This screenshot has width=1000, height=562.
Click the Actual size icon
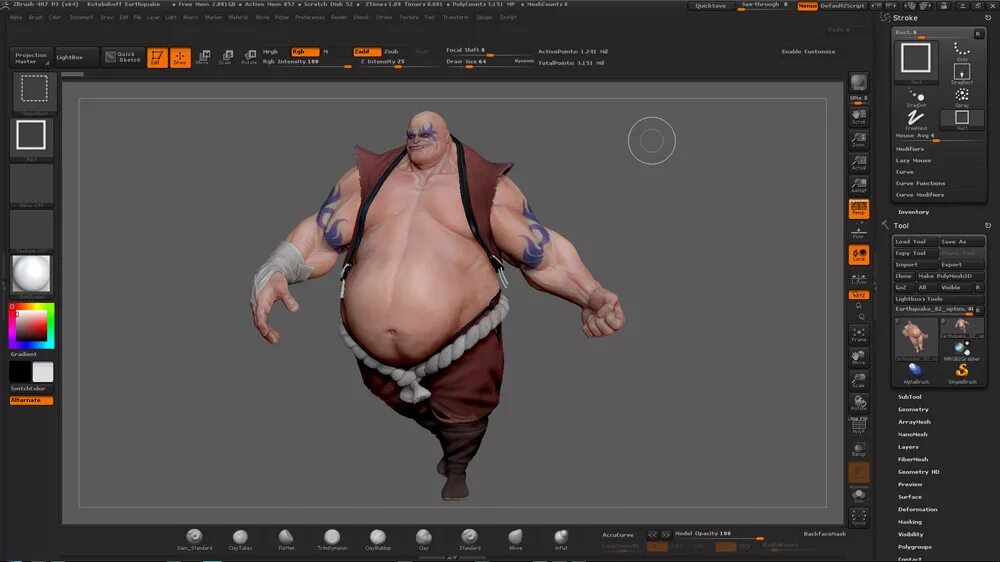(x=858, y=163)
